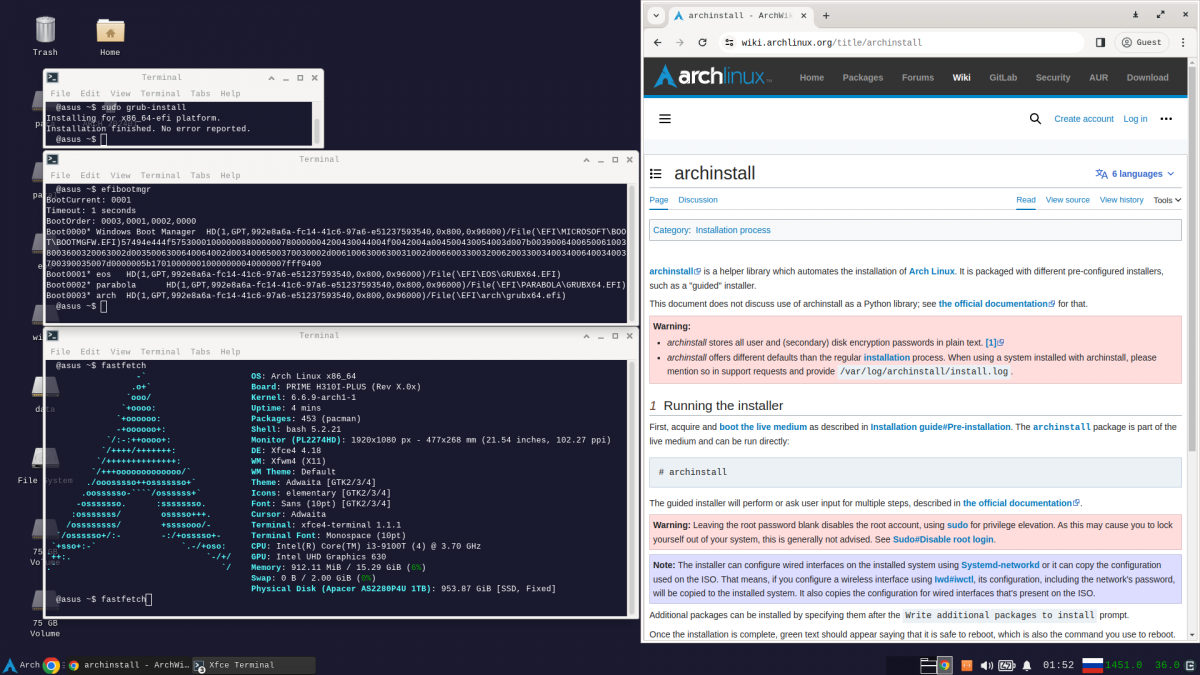Click browser forward arrow button
Image resolution: width=1200 pixels, height=675 pixels.
click(680, 43)
